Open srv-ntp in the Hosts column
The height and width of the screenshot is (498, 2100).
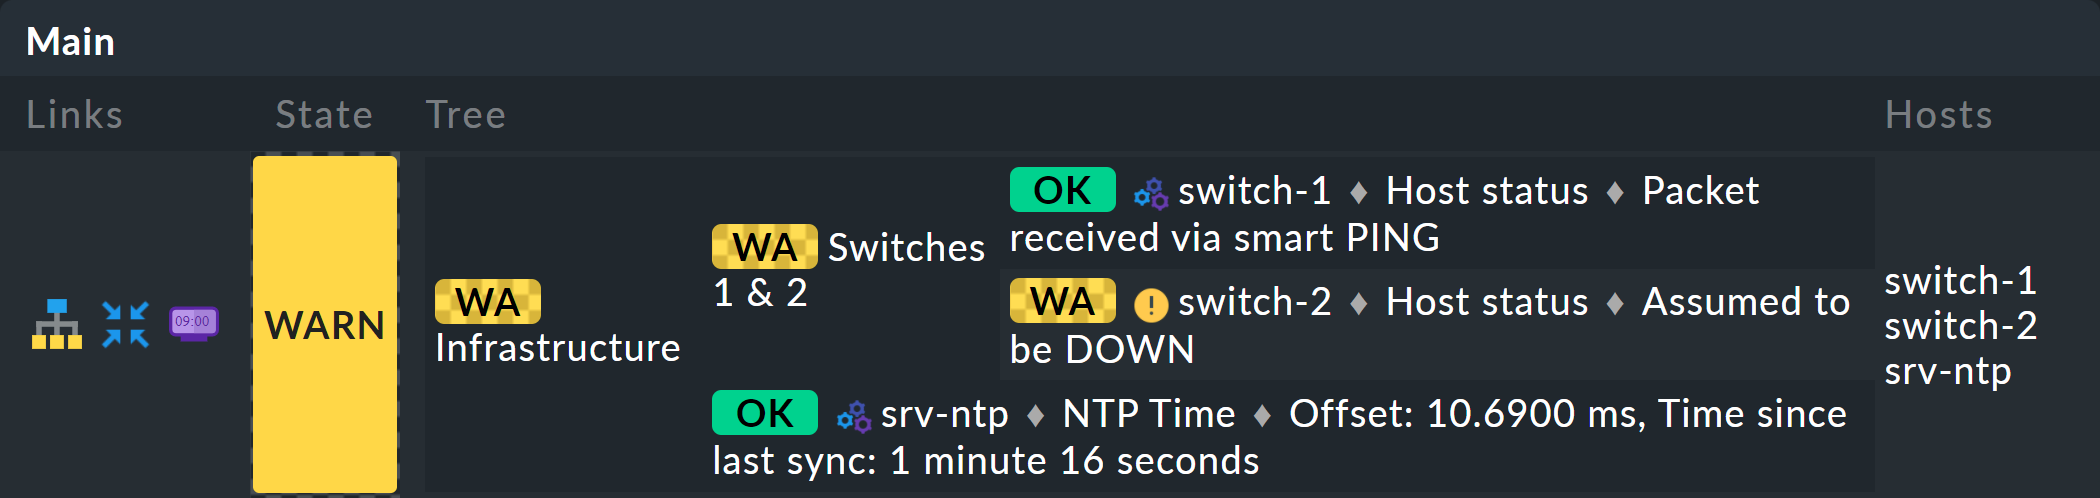[1947, 371]
